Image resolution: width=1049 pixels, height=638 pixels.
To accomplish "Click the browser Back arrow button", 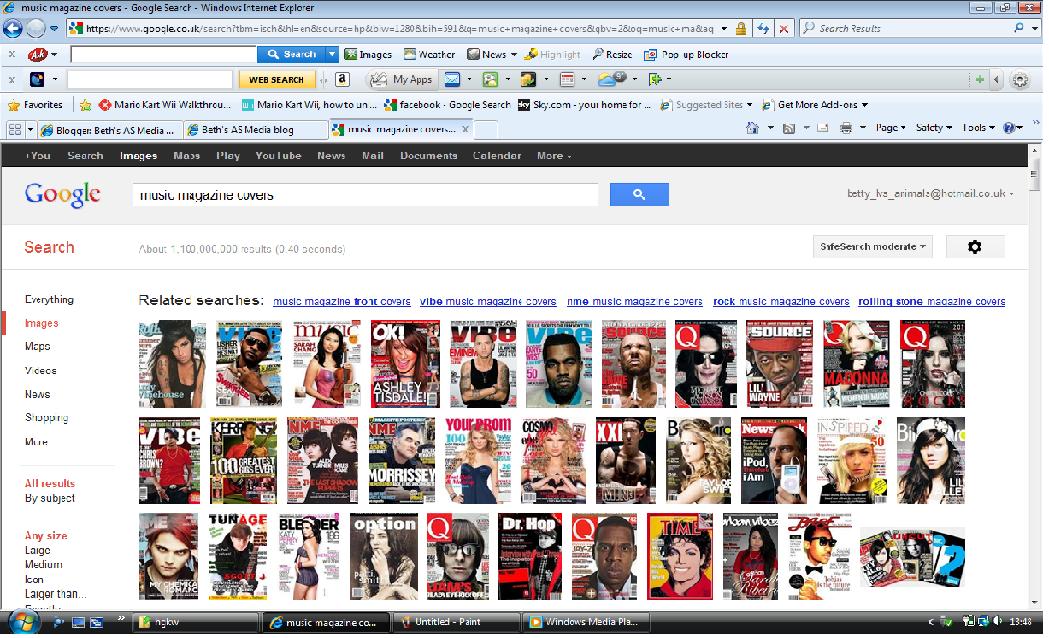I will [13, 28].
